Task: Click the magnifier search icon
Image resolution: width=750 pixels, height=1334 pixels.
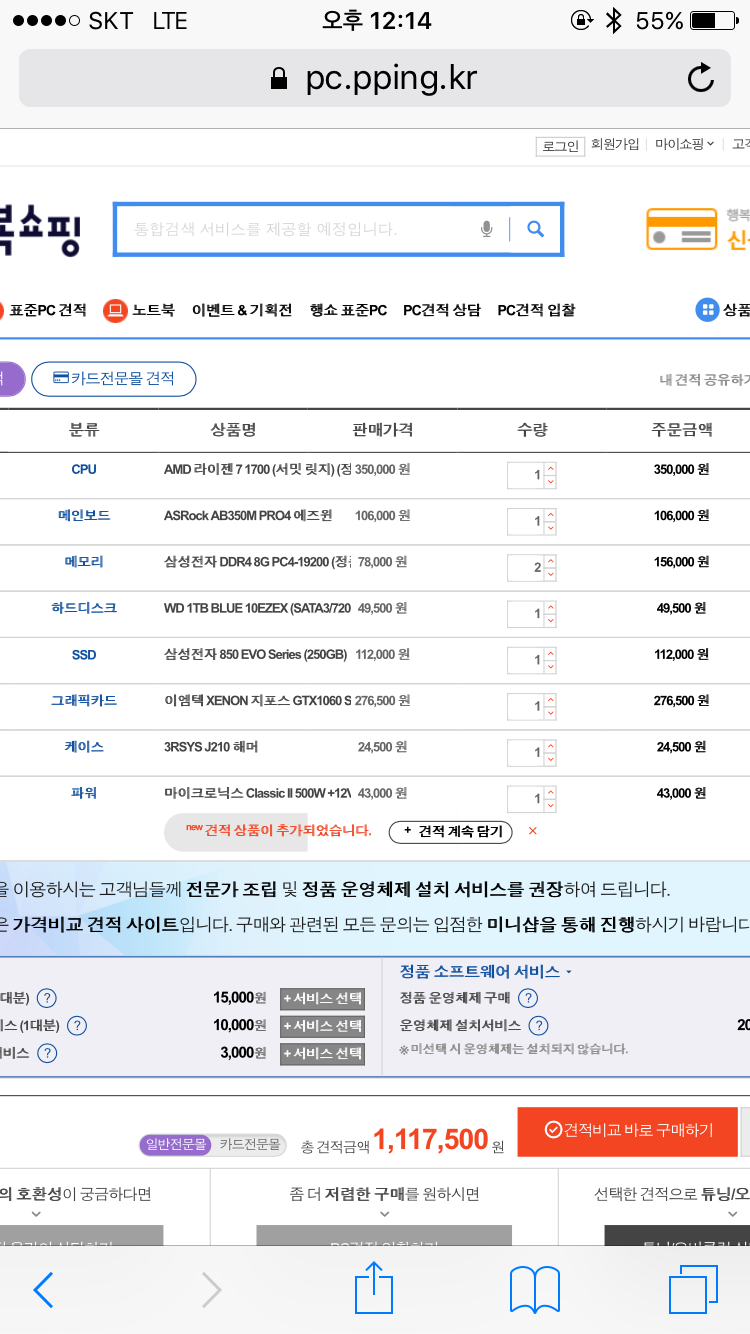Action: click(536, 230)
